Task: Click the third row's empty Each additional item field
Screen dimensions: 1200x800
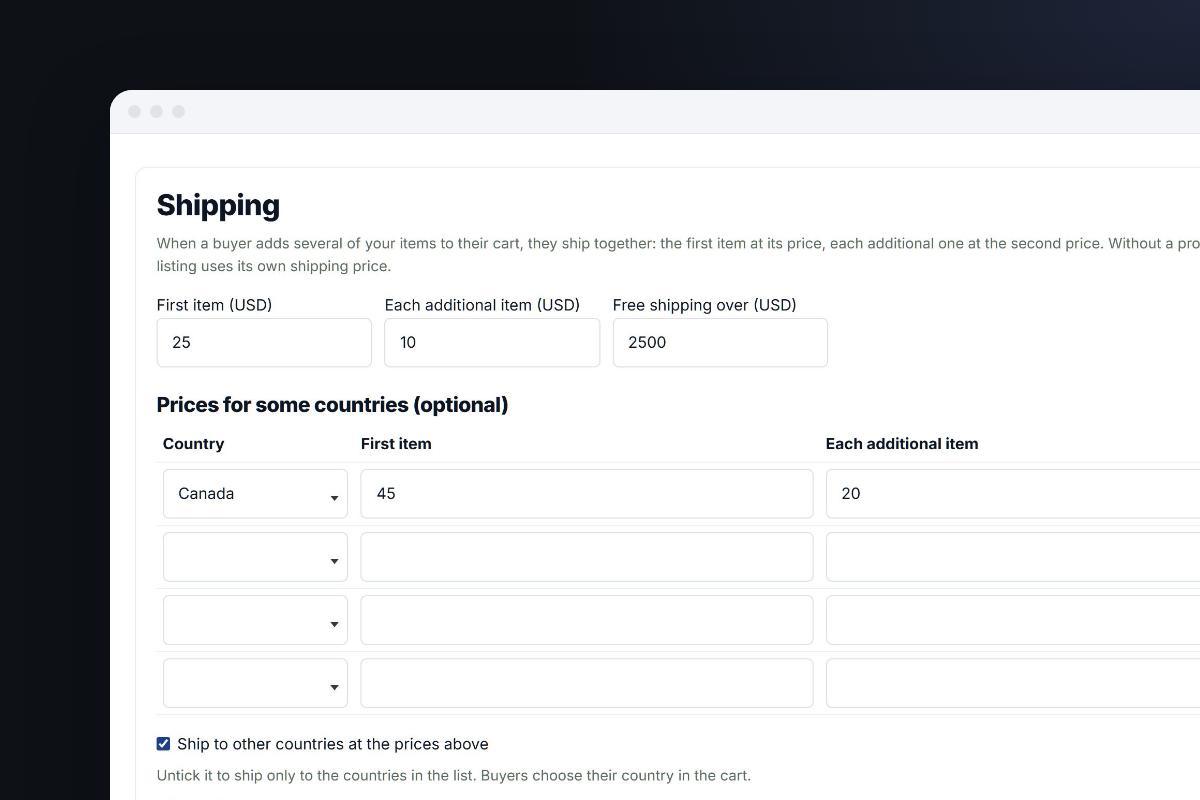Action: (1013, 619)
